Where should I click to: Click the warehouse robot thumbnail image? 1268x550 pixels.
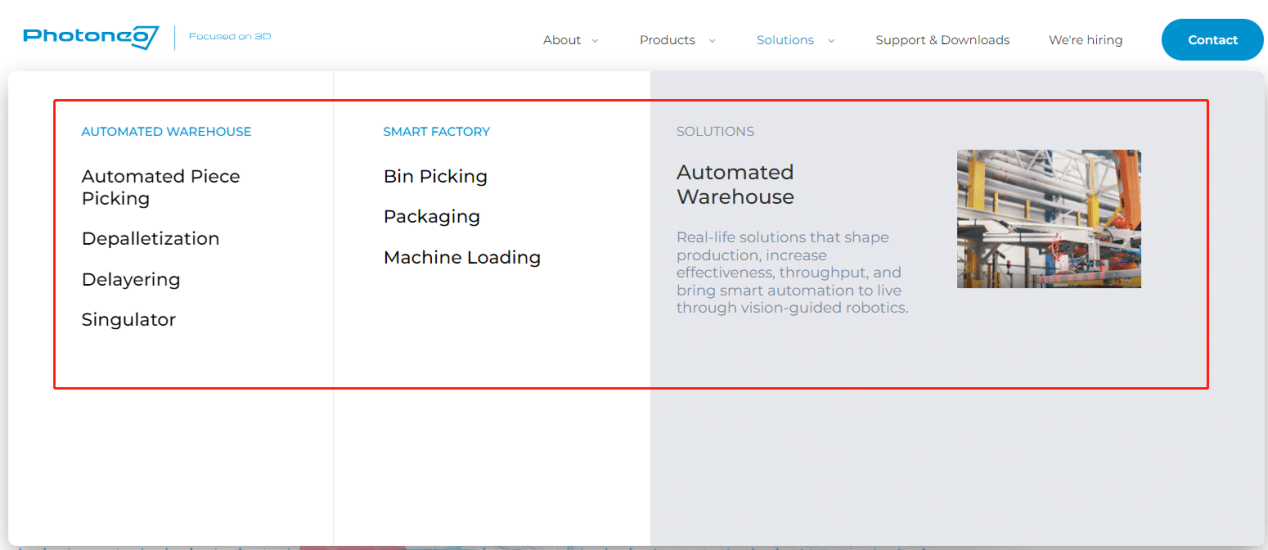click(1048, 219)
